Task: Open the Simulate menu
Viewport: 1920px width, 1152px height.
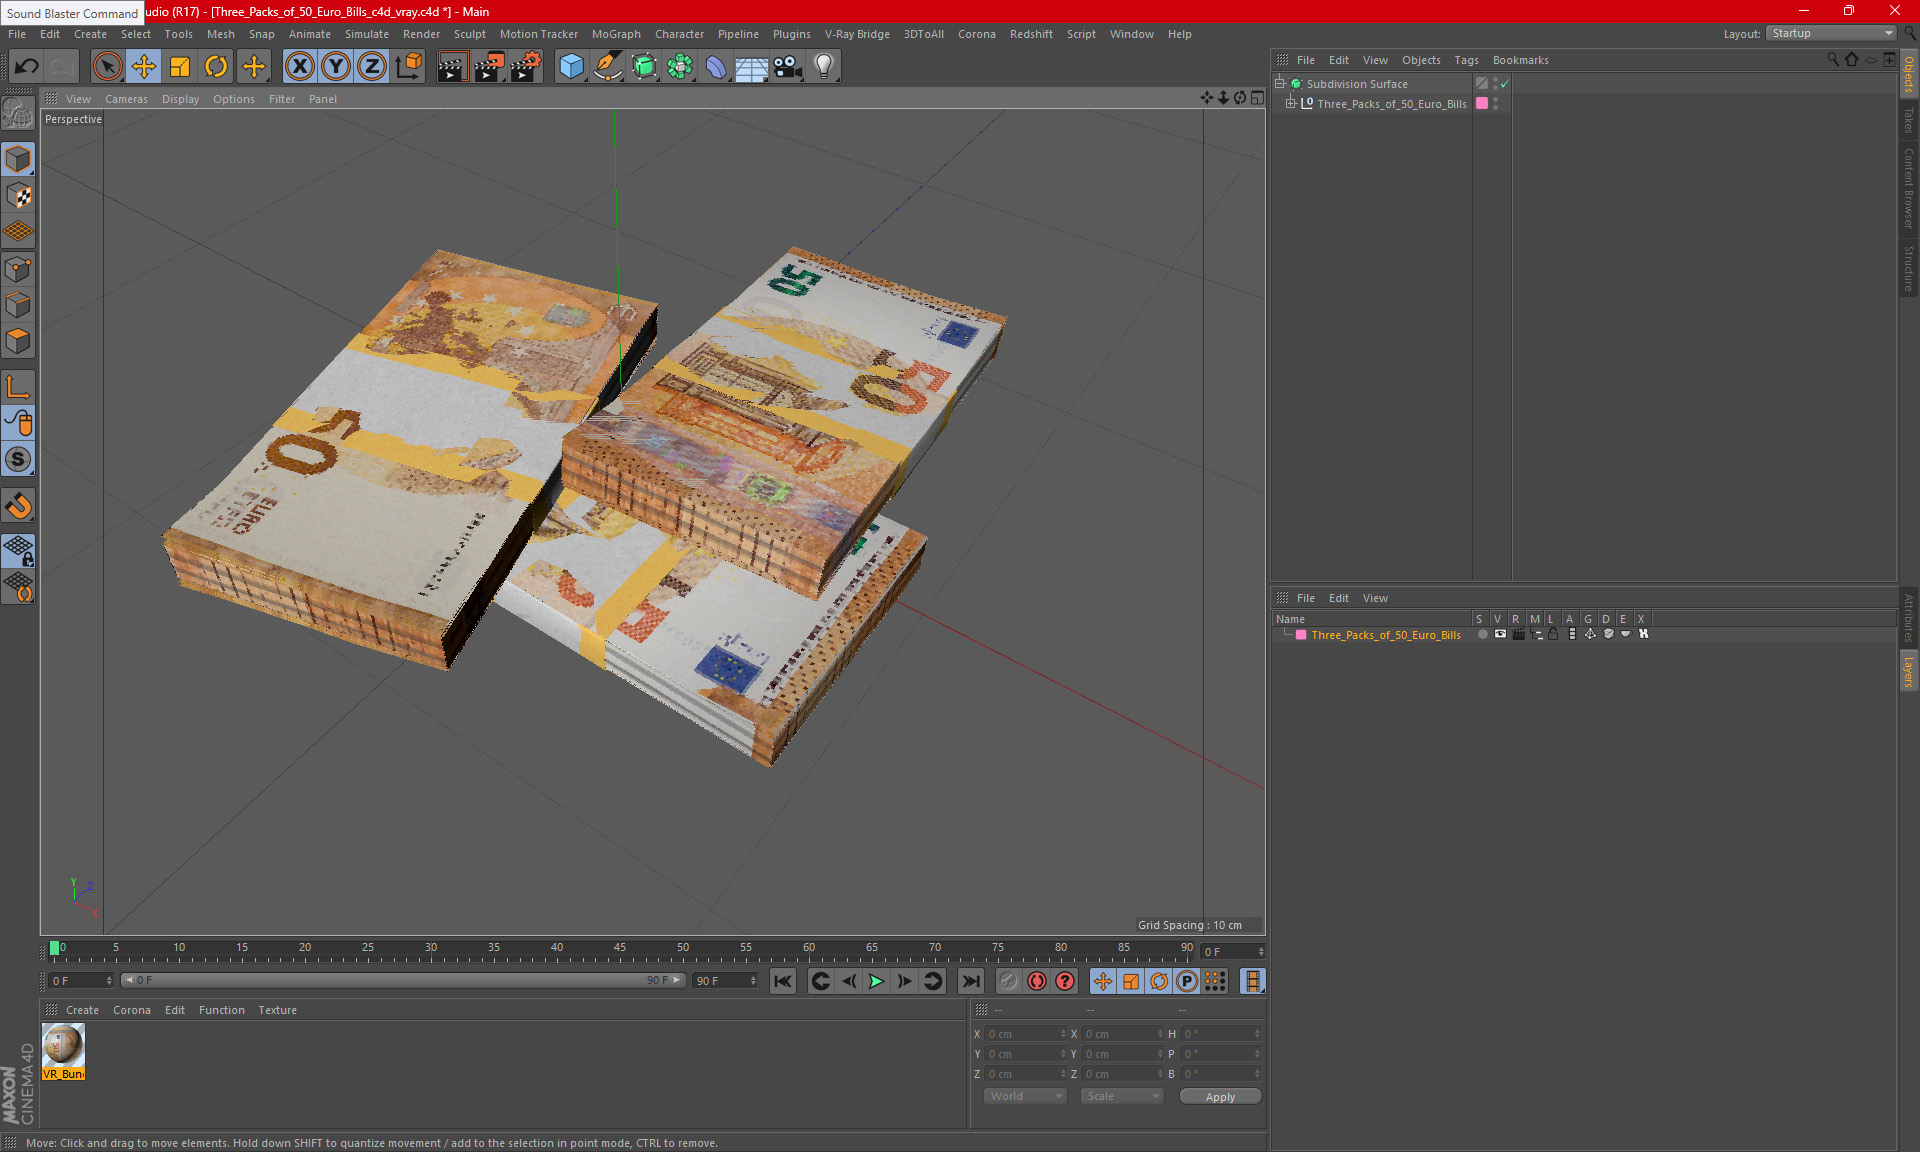Action: pos(367,34)
